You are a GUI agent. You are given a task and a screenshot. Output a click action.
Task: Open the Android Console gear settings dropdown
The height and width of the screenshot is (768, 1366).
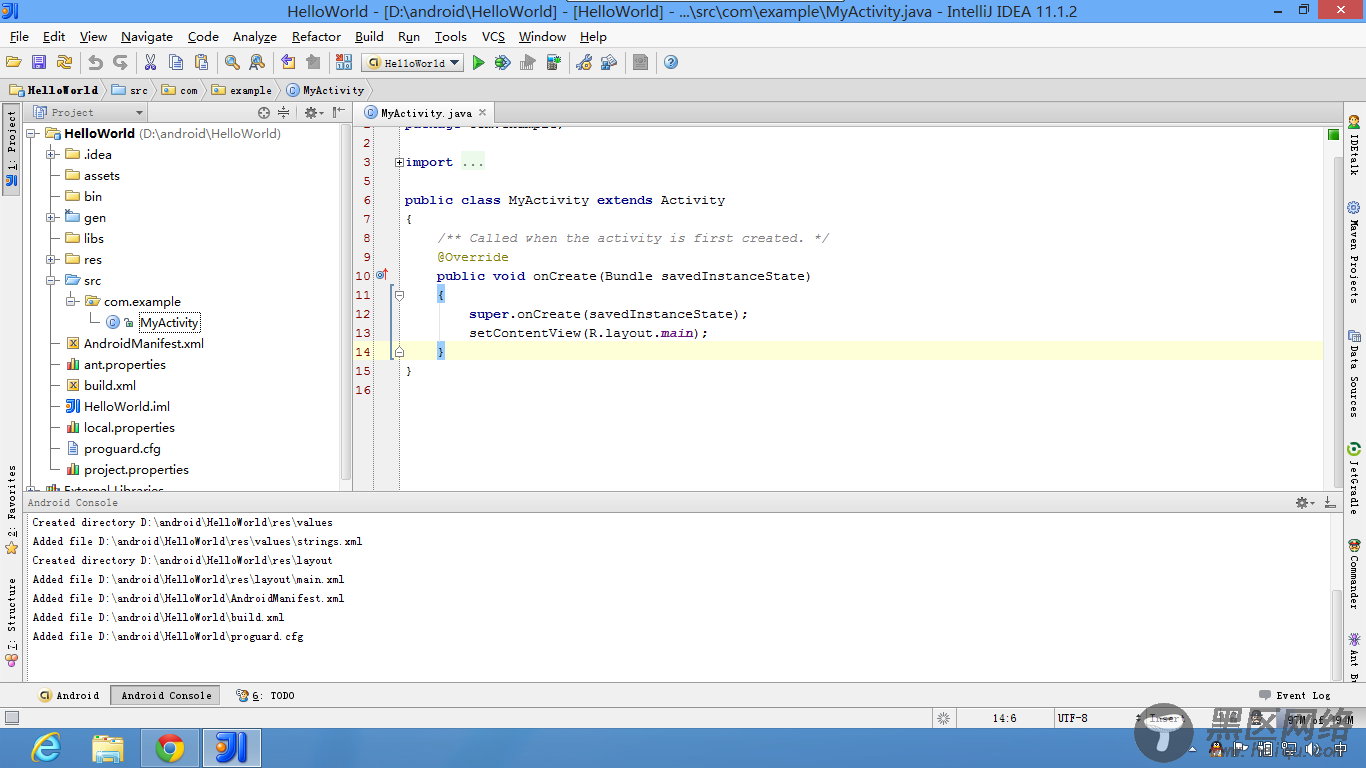tap(1305, 503)
